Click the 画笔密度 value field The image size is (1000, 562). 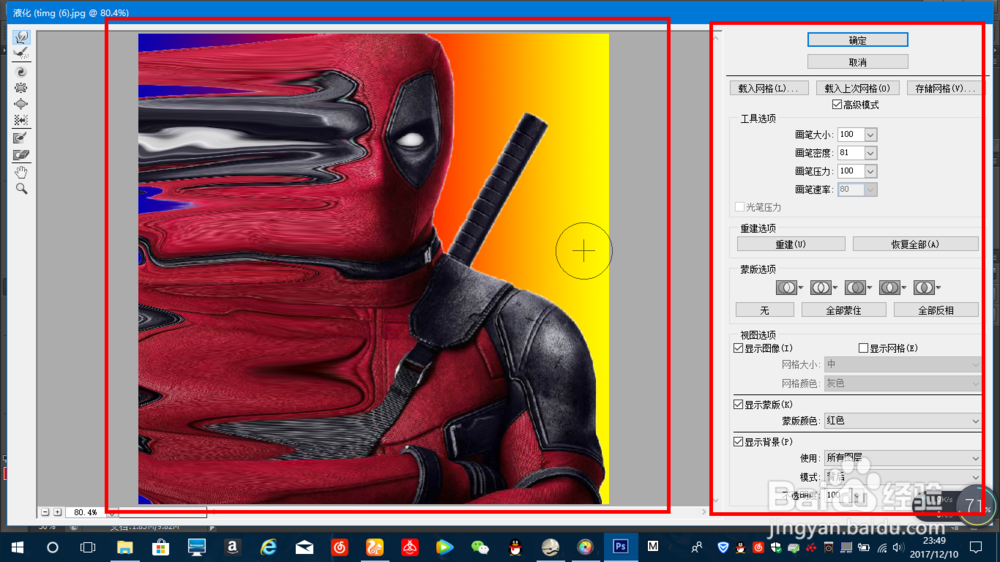coord(851,153)
